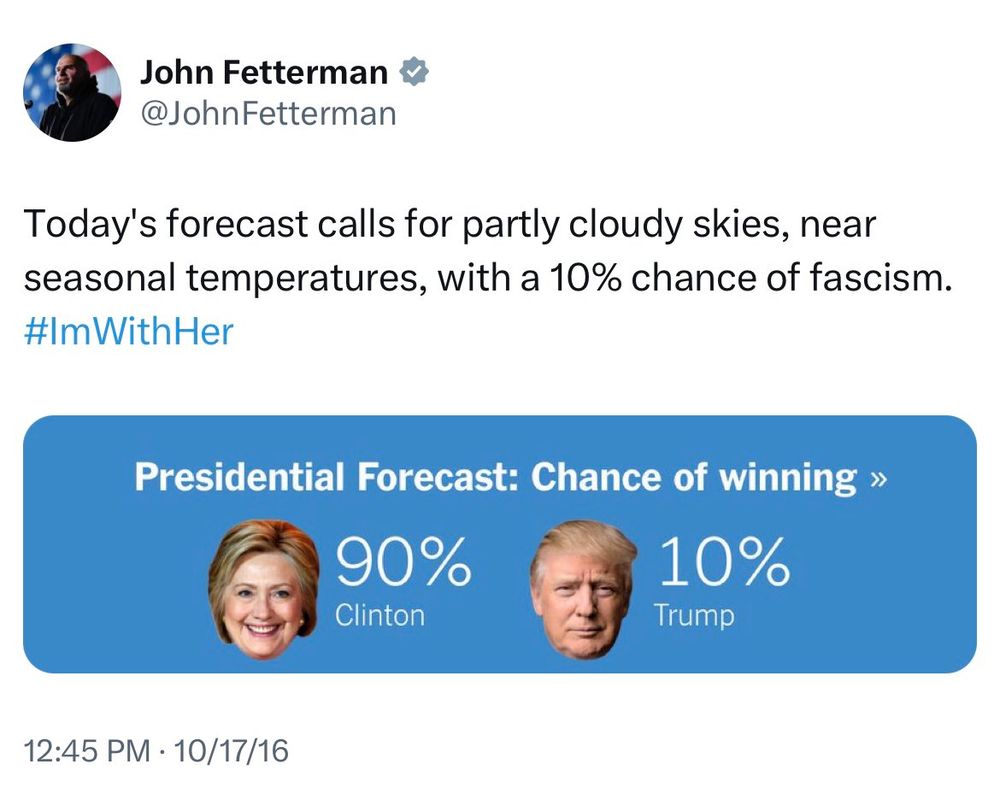Click the @JohnFetterman handle
Image resolution: width=1000 pixels, height=799 pixels.
click(268, 113)
